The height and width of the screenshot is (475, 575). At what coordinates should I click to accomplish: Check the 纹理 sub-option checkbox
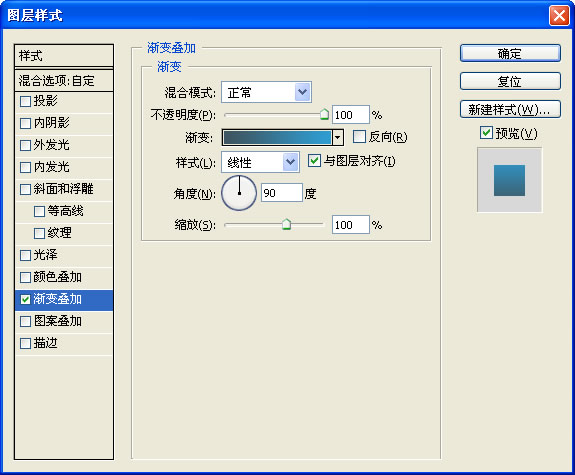(39, 233)
